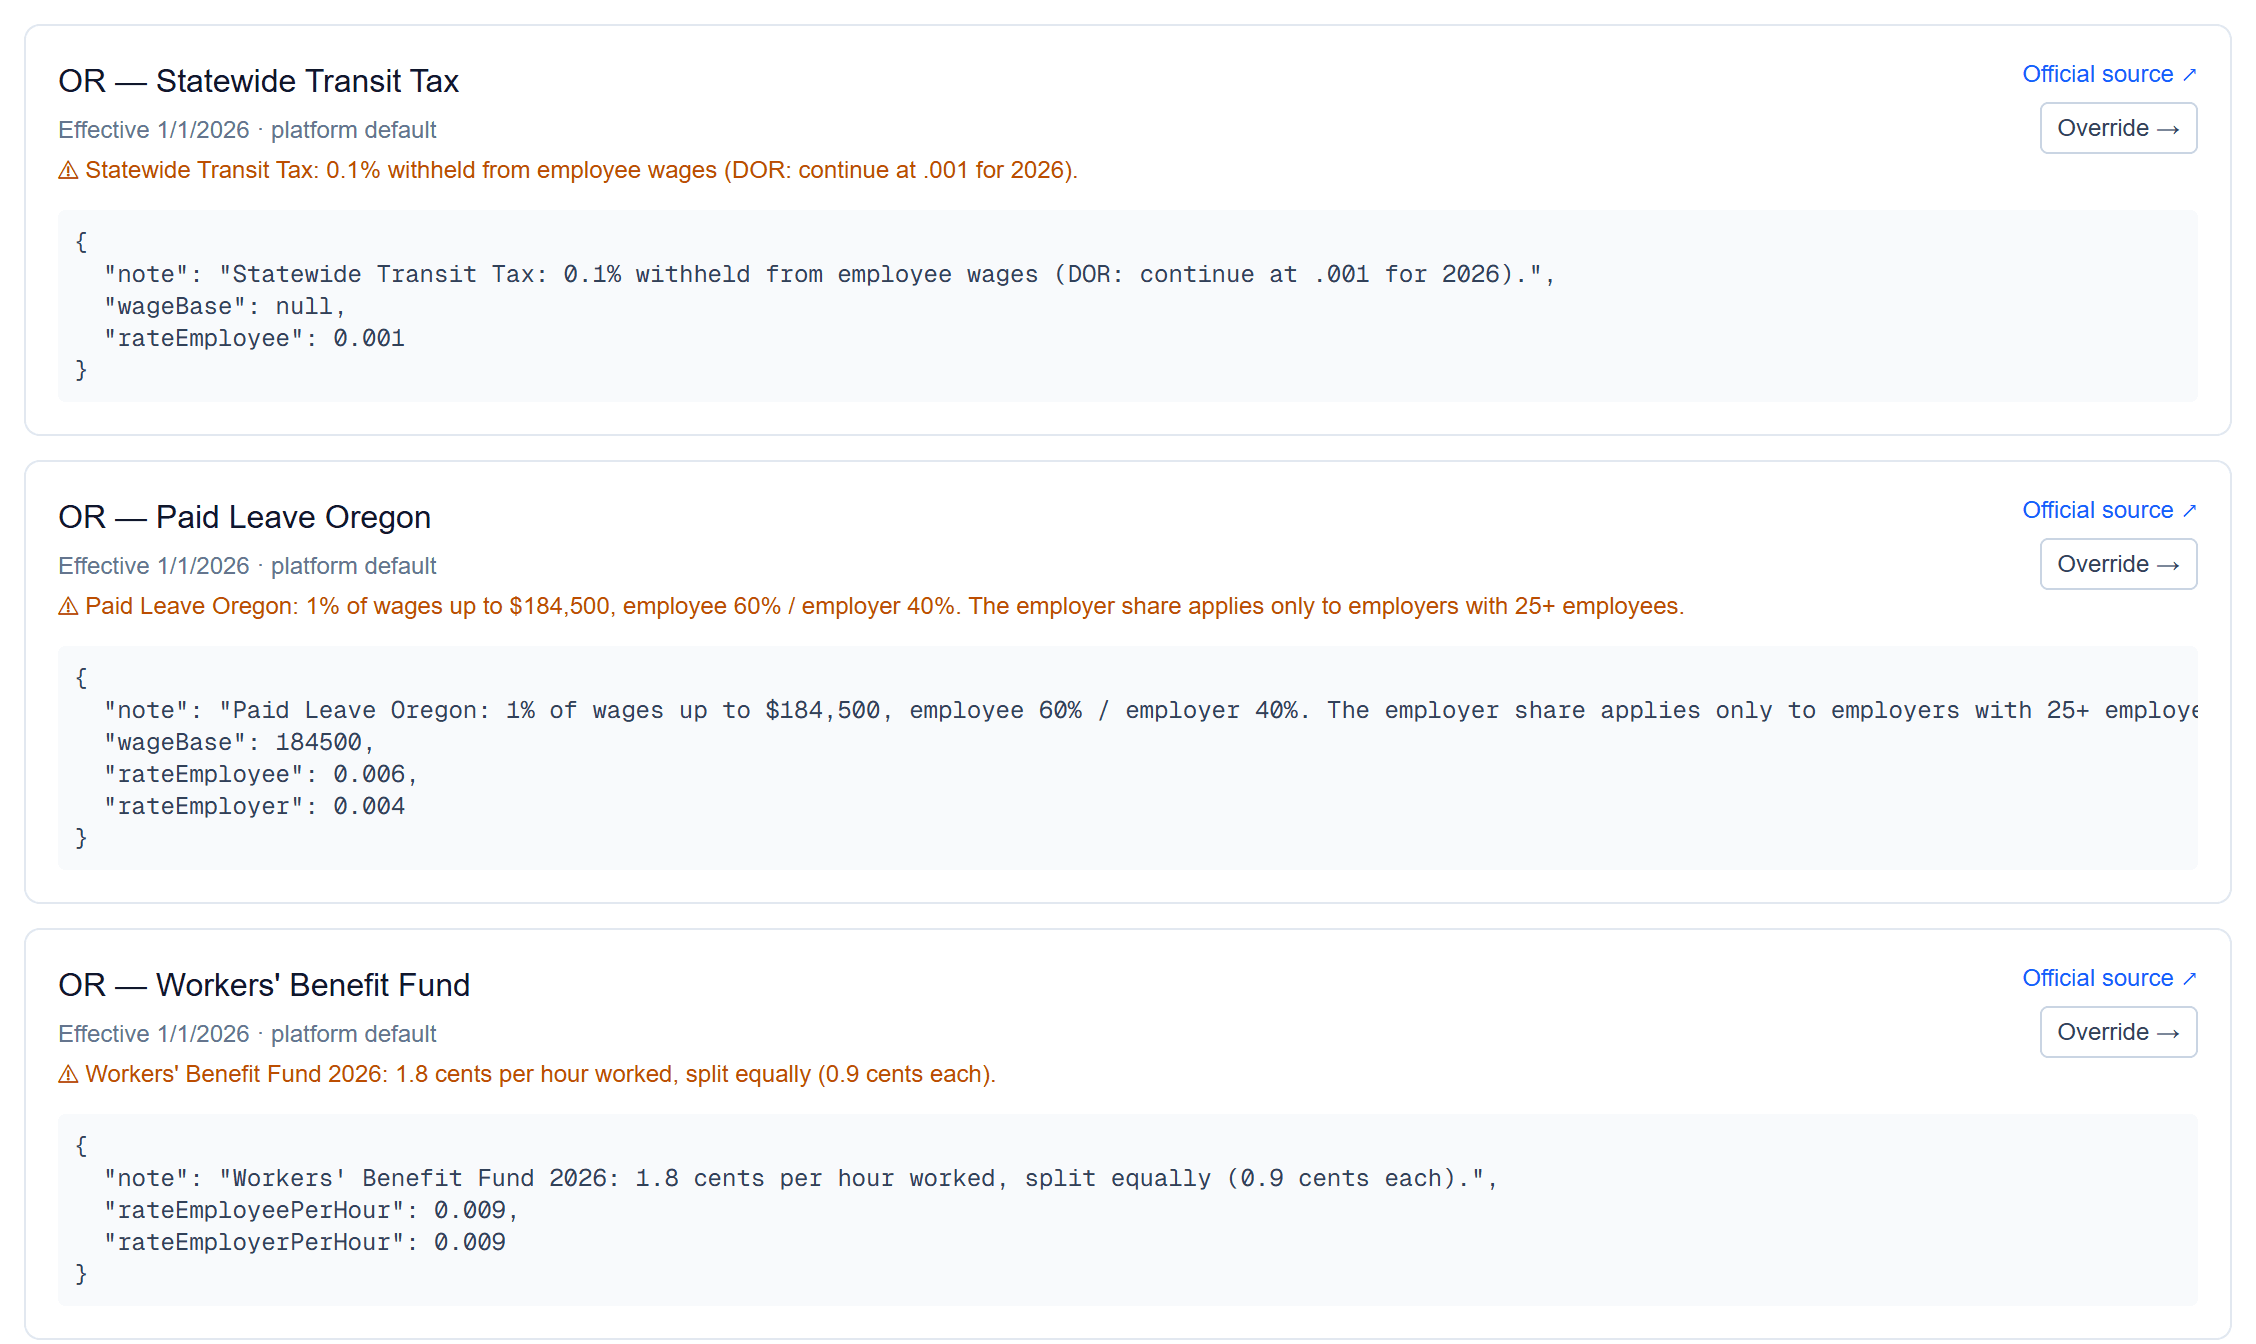This screenshot has width=2256, height=1344.
Task: Click the Effective 1/1/2026 line under Workers' Benefit Fund
Action: [x=247, y=1034]
